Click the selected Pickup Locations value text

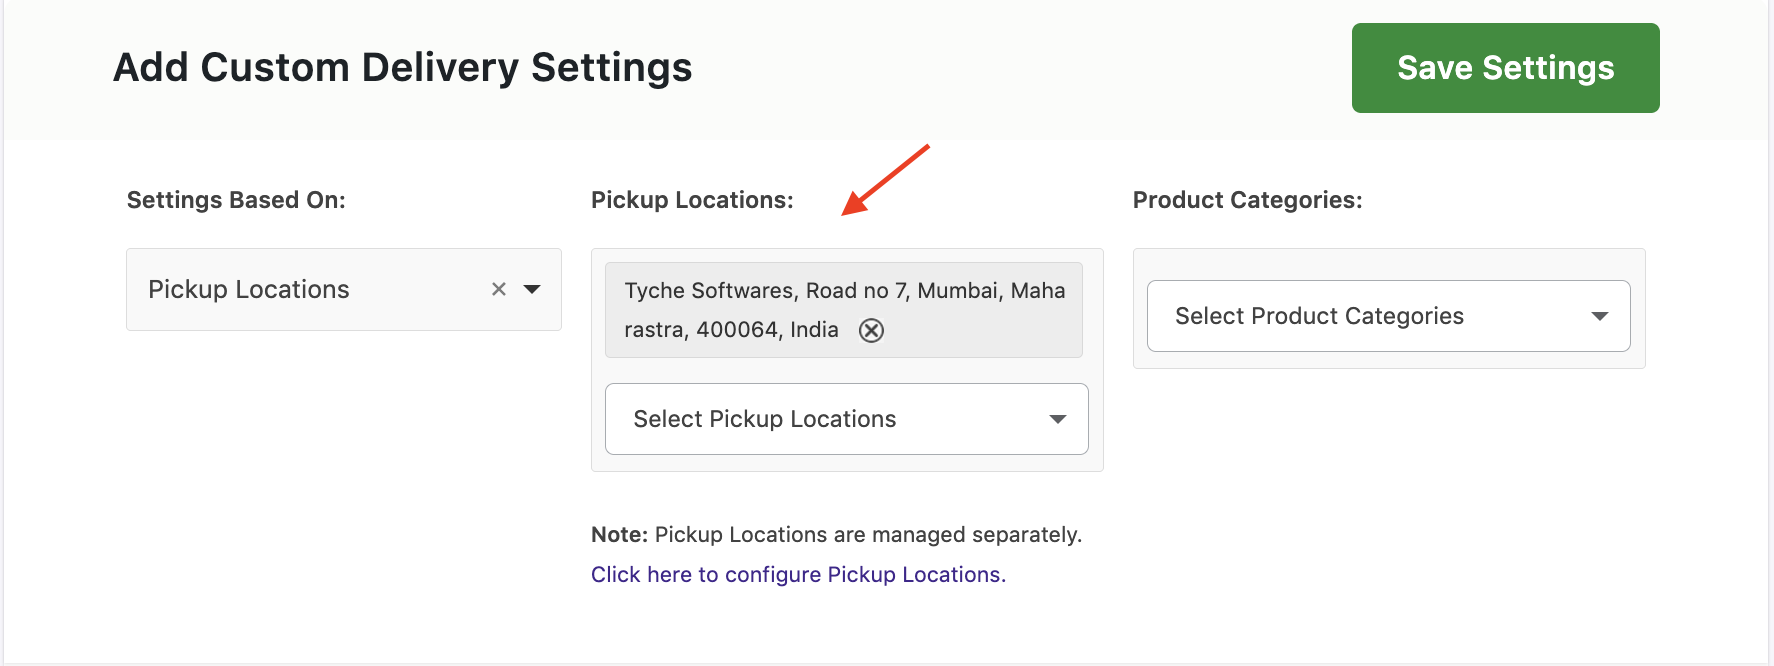tap(249, 290)
